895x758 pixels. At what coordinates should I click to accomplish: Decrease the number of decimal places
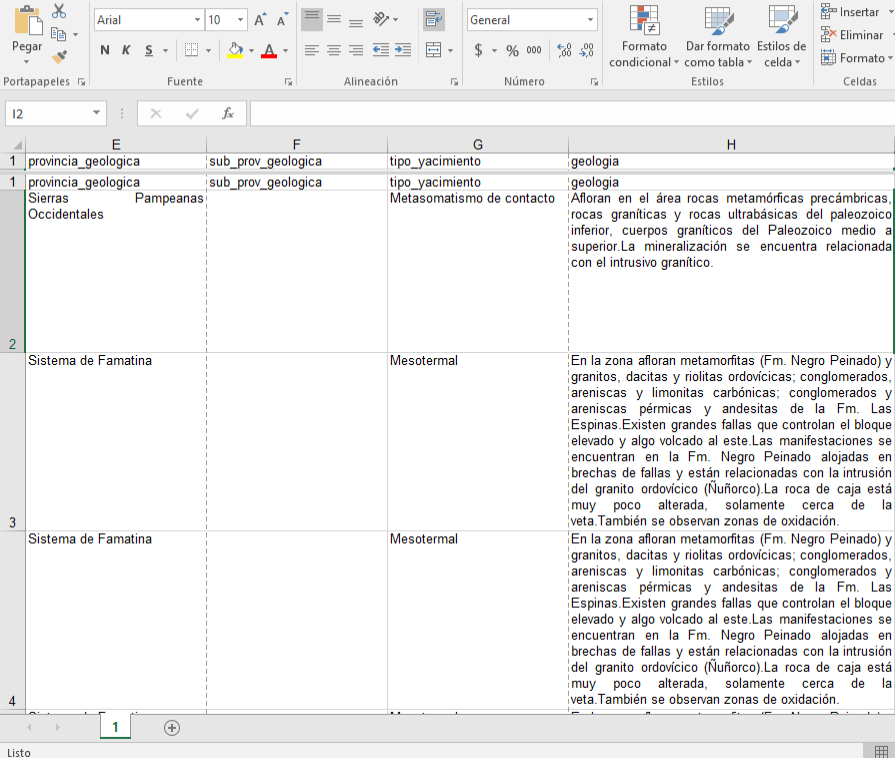click(x=586, y=50)
